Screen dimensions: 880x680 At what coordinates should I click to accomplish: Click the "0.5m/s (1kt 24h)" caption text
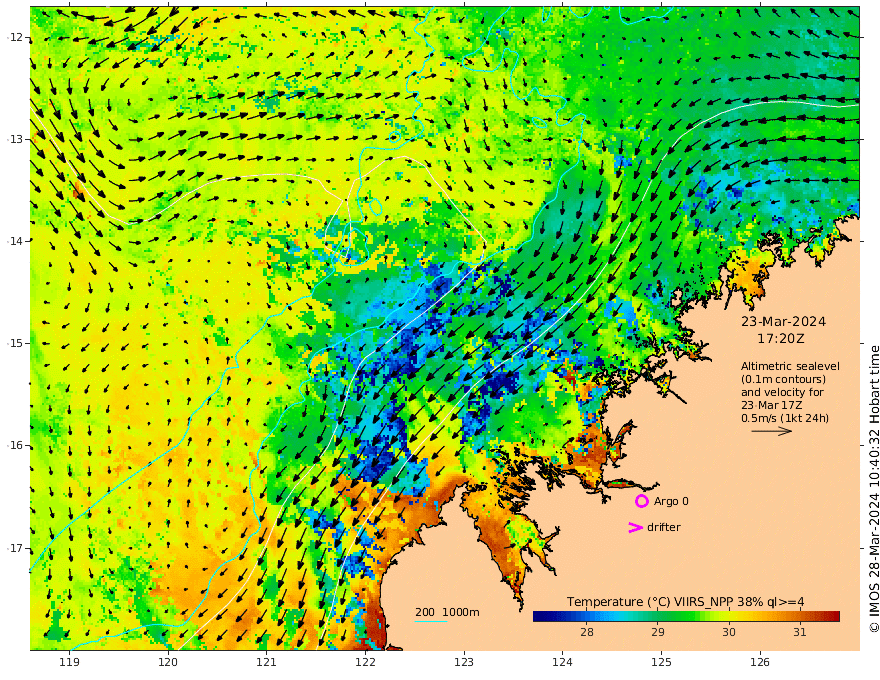click(x=785, y=418)
